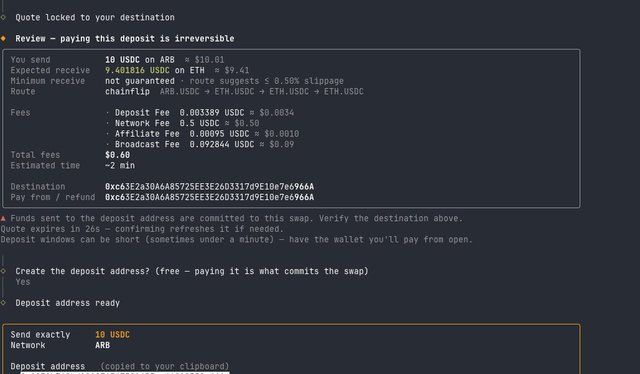Click the Estimated time ~2 min value
The width and height of the screenshot is (640, 374).
pyautogui.click(x=120, y=166)
